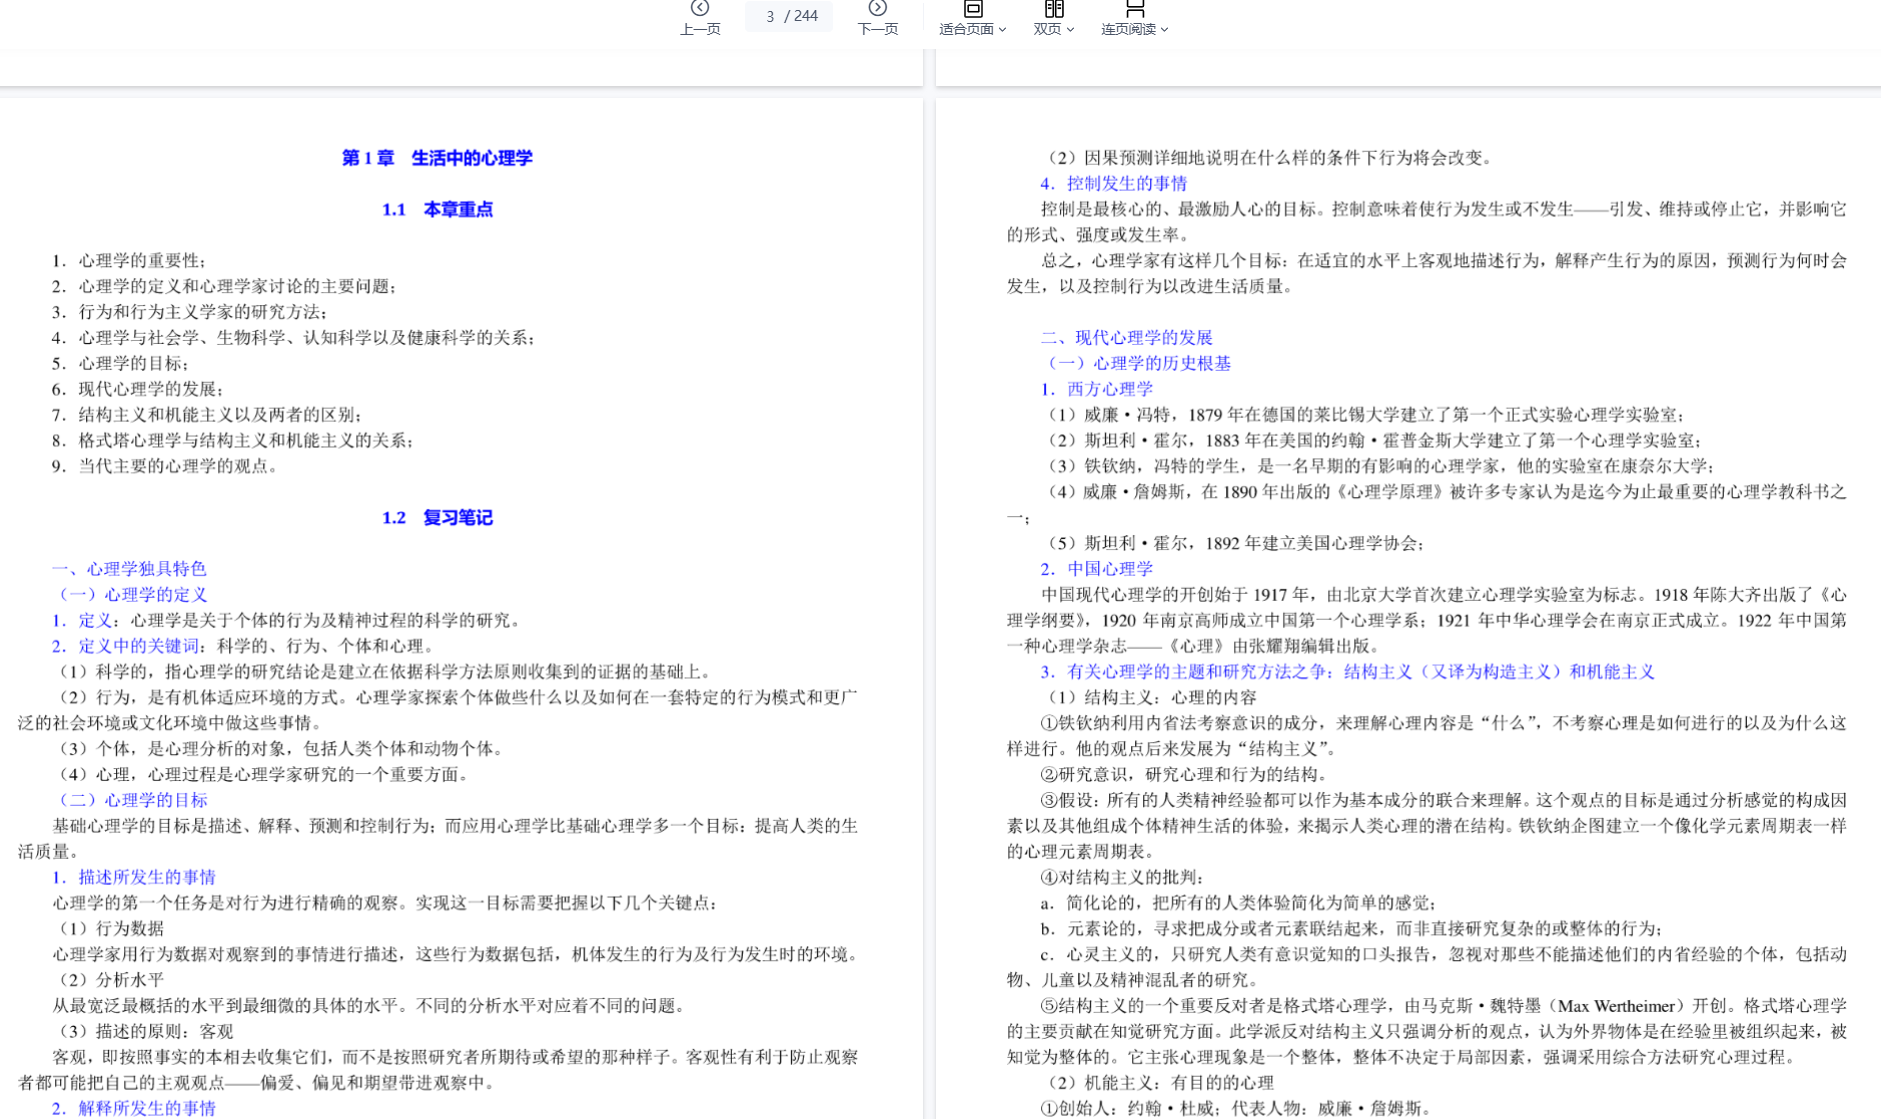Click the chapter title 第1章 生活中的心理学
Viewport: 1881px width, 1119px height.
coord(437,158)
